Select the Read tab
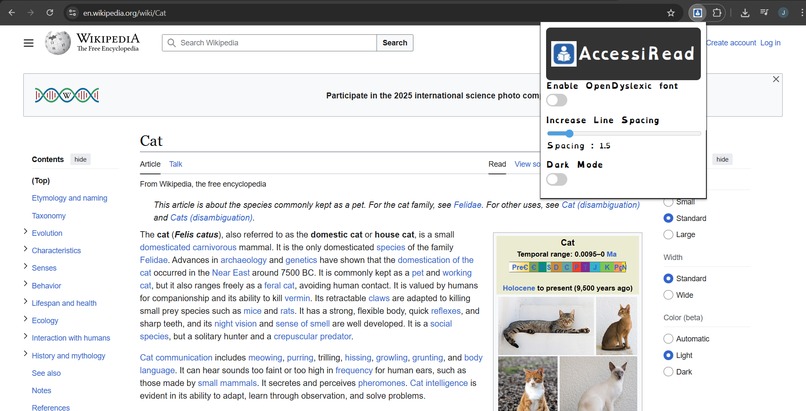806x411 pixels. coord(497,164)
